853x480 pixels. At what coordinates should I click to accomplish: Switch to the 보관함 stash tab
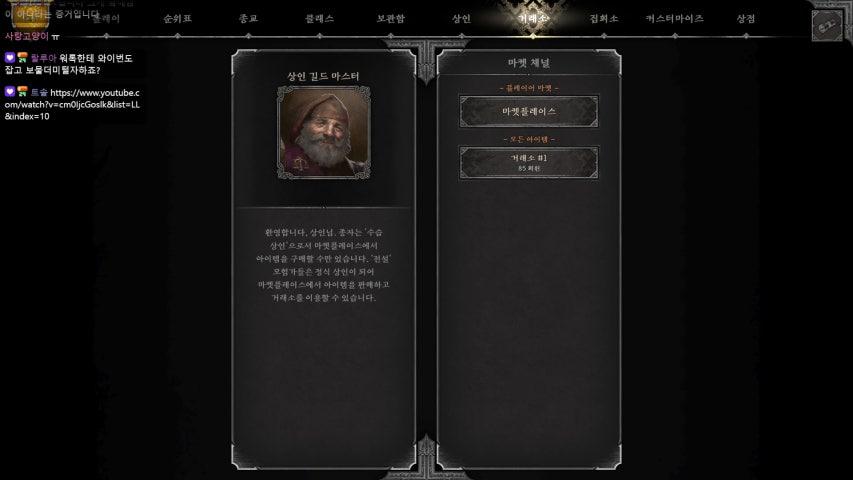[391, 19]
